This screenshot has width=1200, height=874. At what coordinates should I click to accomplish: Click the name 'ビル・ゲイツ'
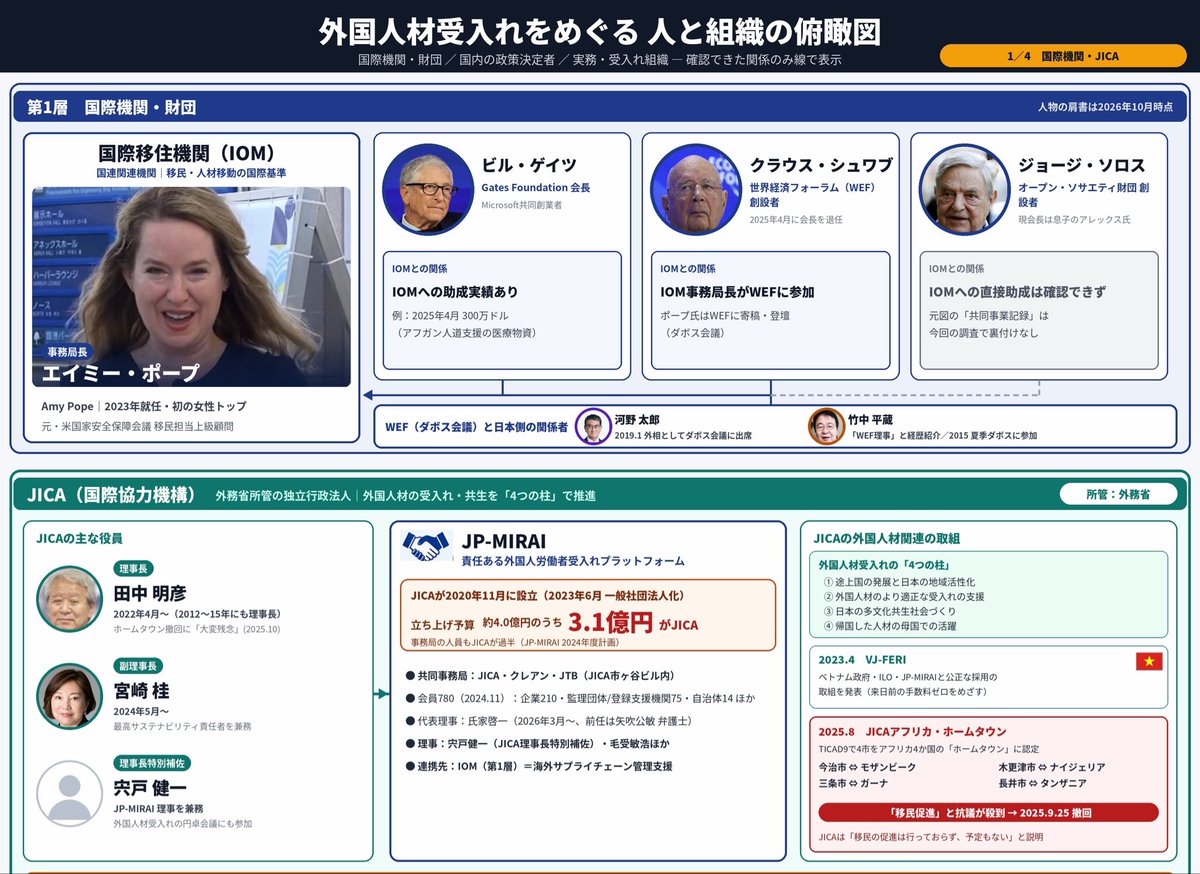click(x=529, y=165)
